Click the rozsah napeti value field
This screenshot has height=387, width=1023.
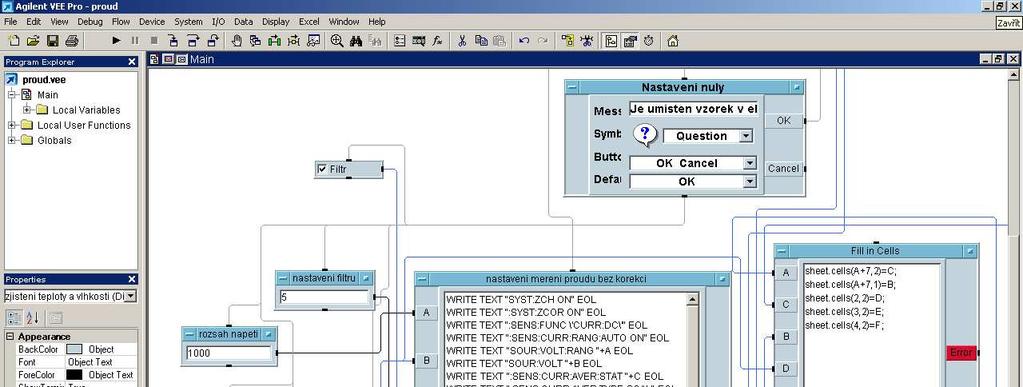coord(228,353)
